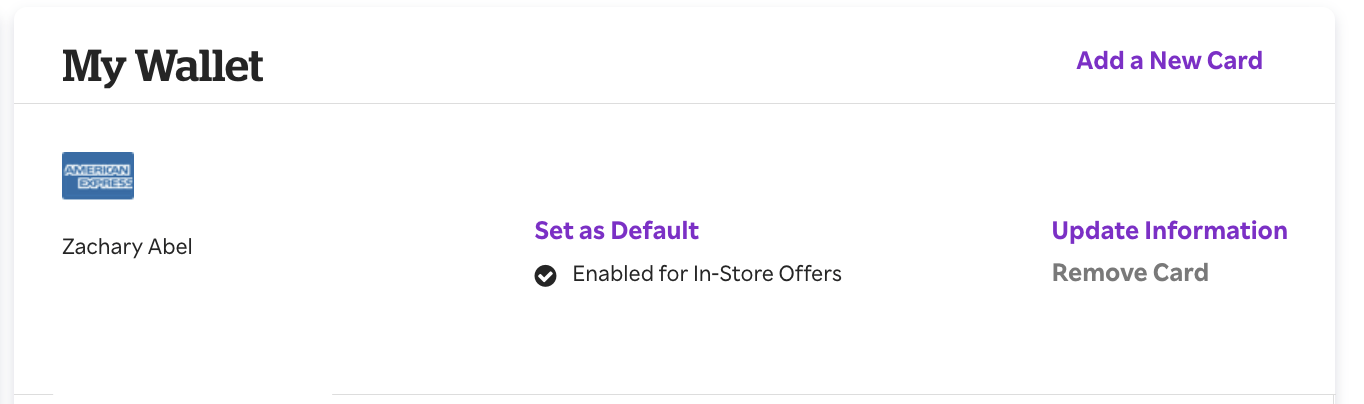Tap the checkmark beside In-Store Offers
This screenshot has height=404, width=1364.
pyautogui.click(x=545, y=275)
